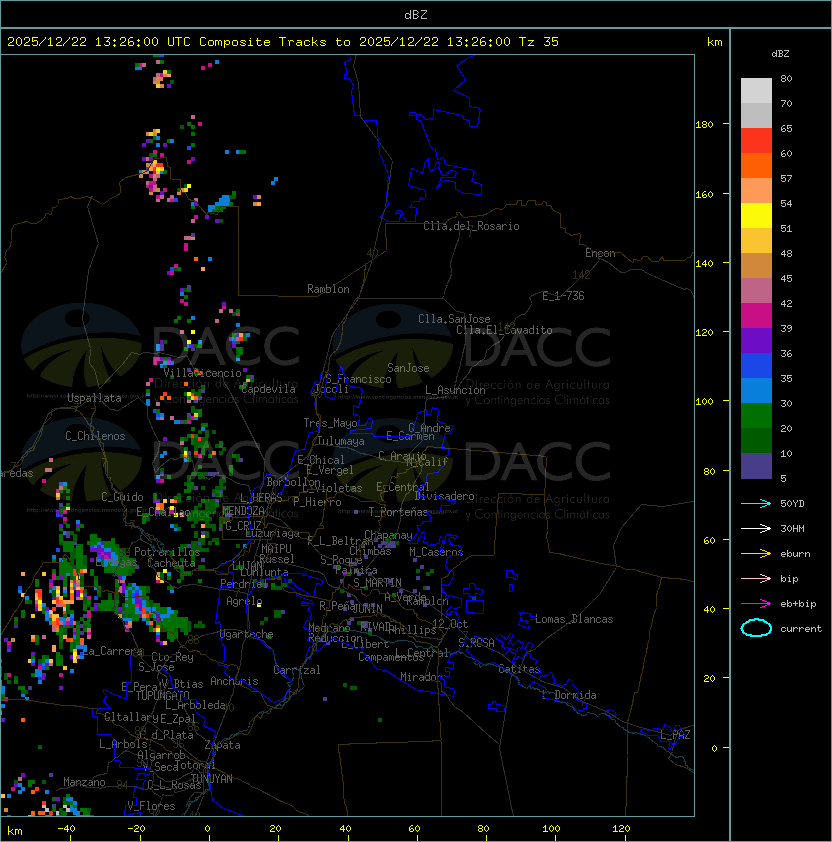Click the '-40' tick on the horizontal km axis
The image size is (832, 842).
pyautogui.click(x=66, y=829)
